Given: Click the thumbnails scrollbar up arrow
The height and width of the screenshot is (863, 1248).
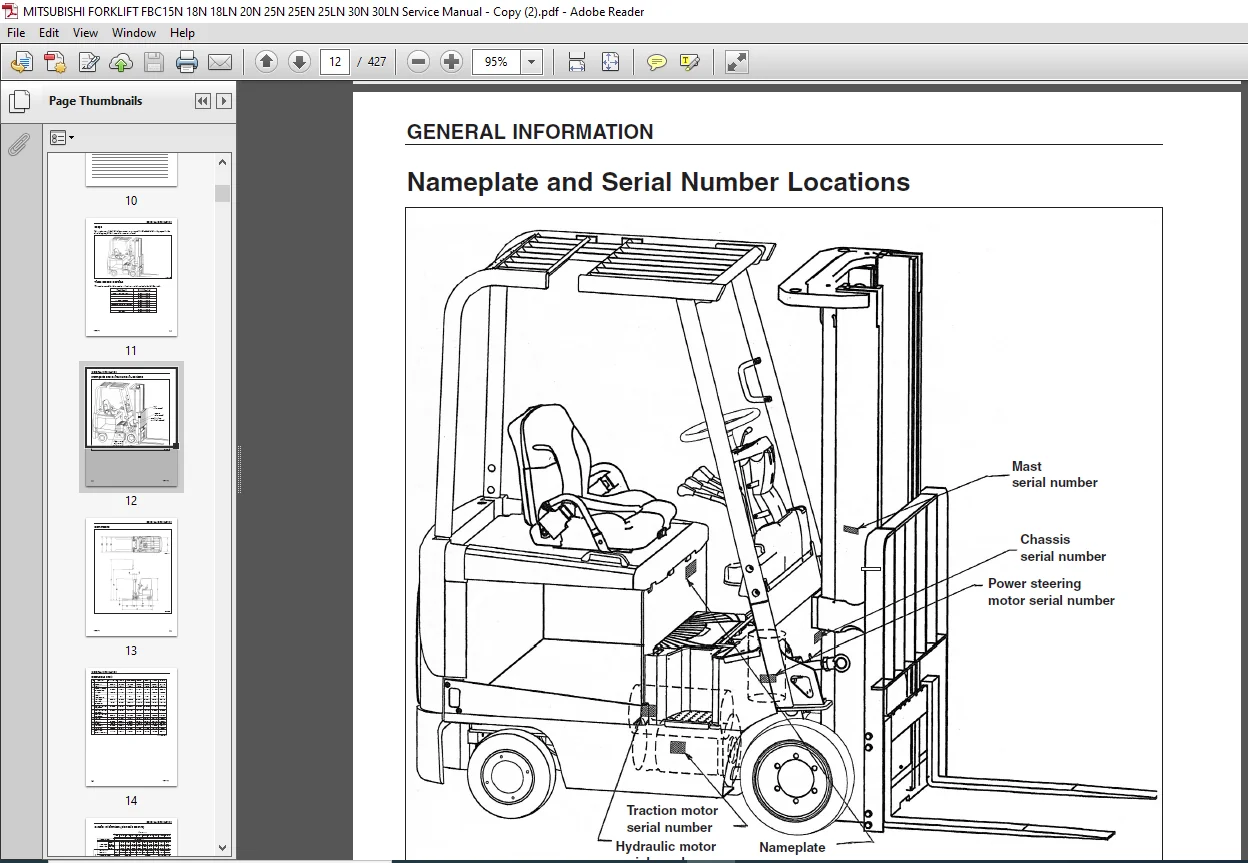Looking at the screenshot, I should [222, 162].
